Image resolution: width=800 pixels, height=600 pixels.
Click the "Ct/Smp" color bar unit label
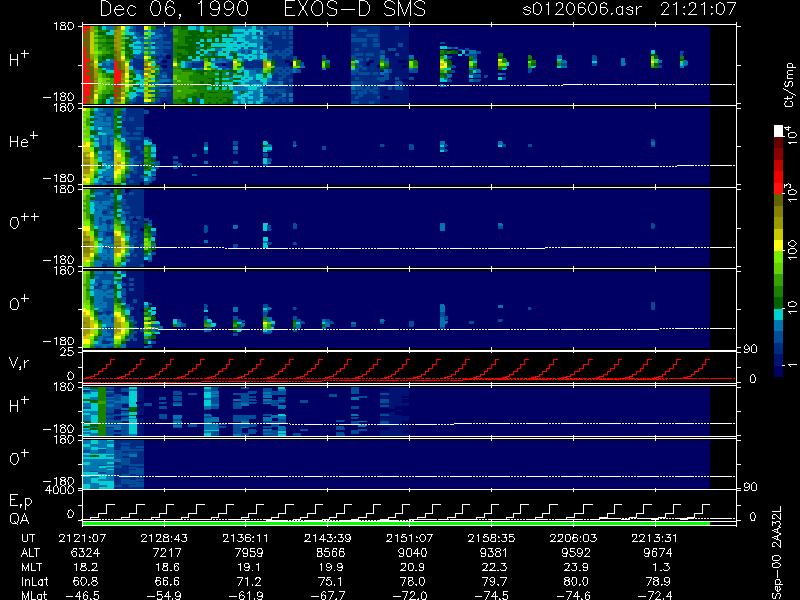pos(789,85)
